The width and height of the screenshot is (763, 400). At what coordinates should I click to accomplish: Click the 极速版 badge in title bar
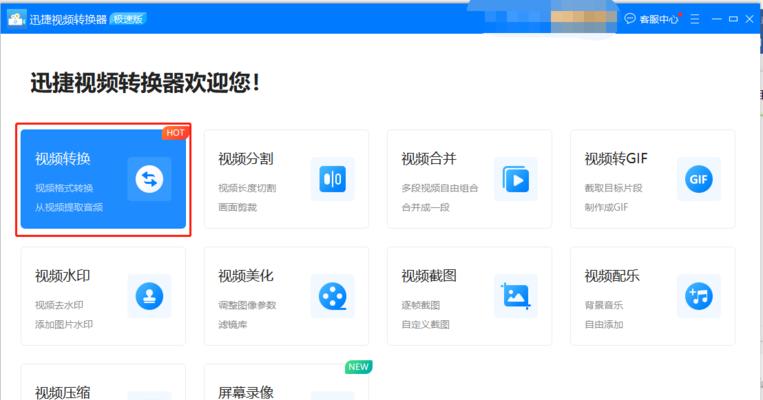point(128,18)
